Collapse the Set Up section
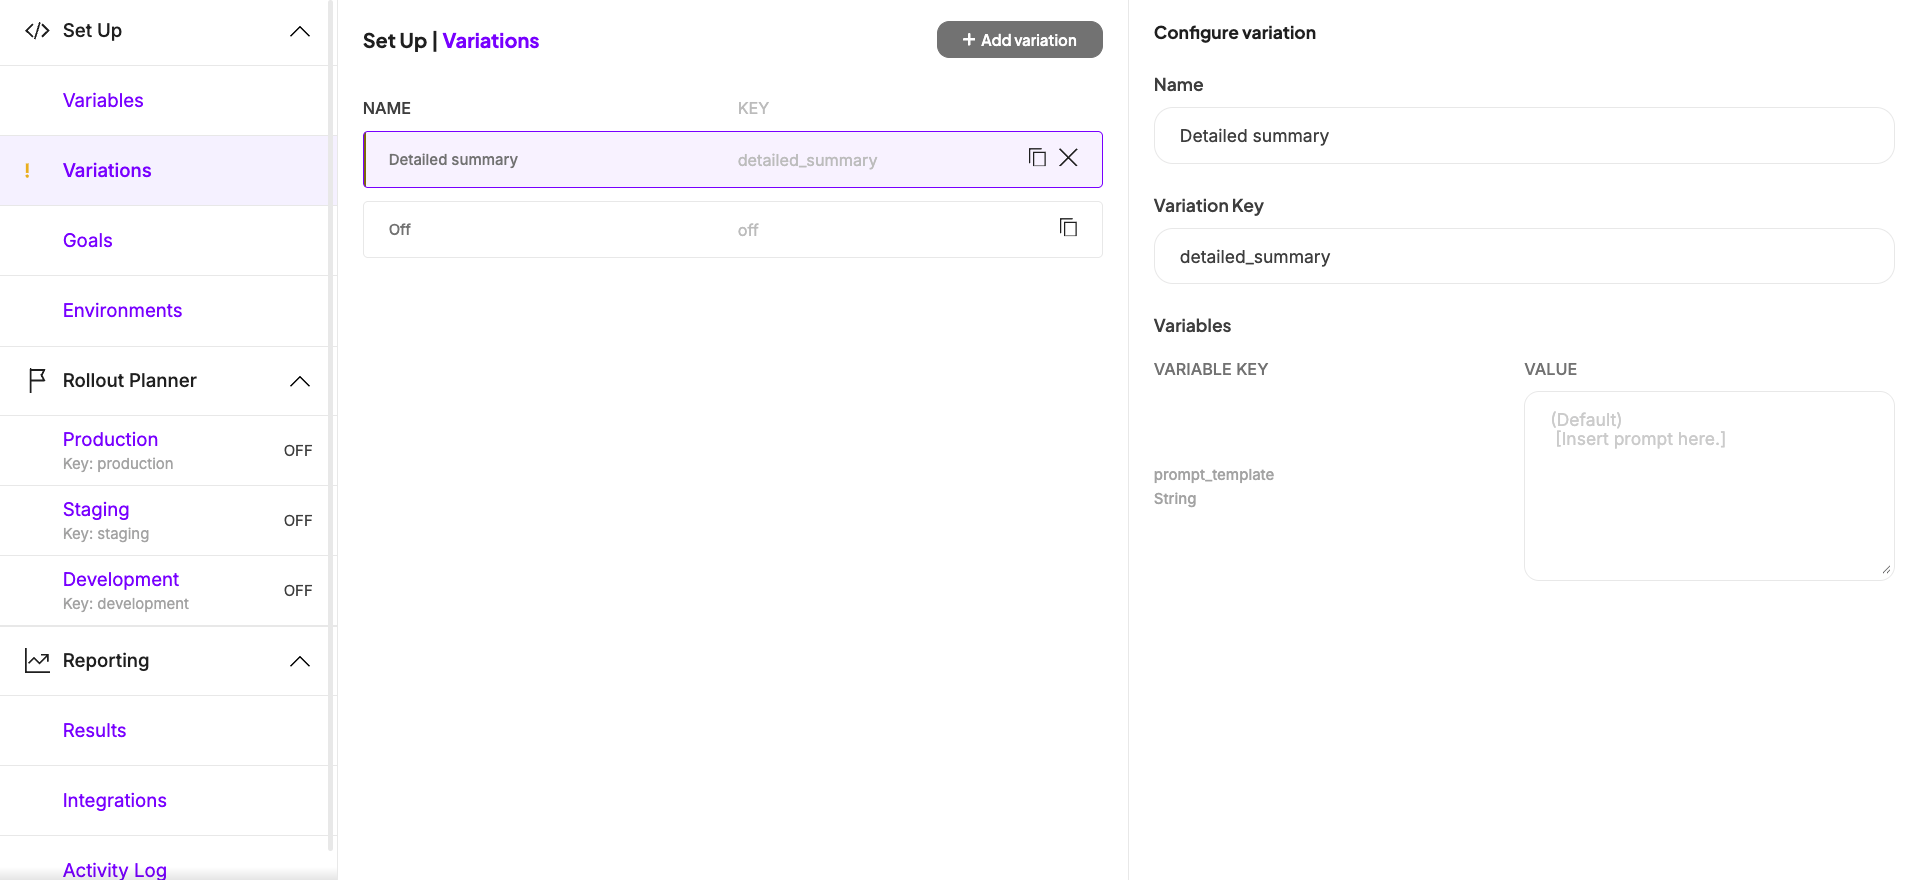 click(299, 31)
